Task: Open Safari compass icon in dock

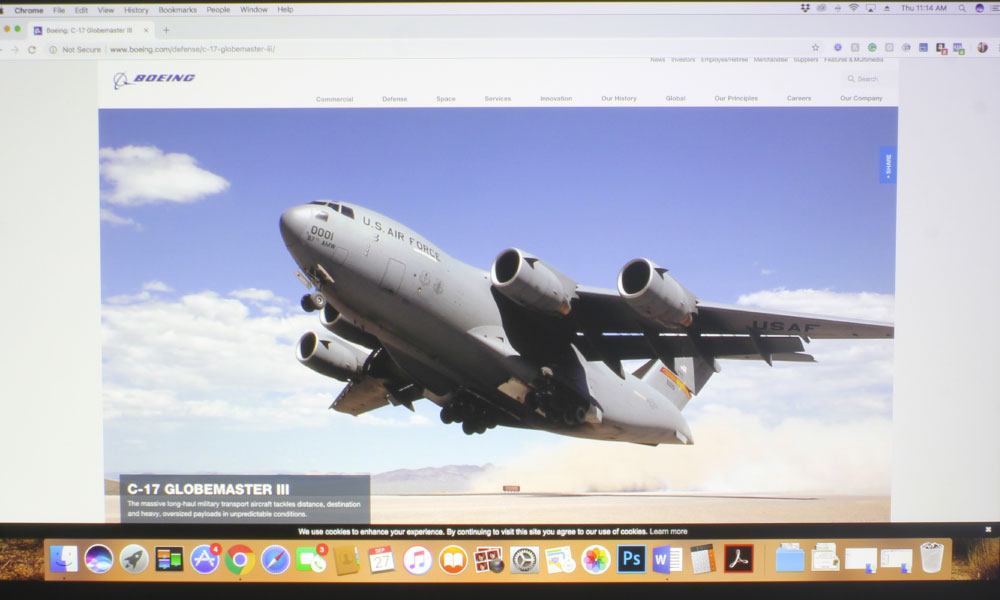Action: click(x=276, y=560)
